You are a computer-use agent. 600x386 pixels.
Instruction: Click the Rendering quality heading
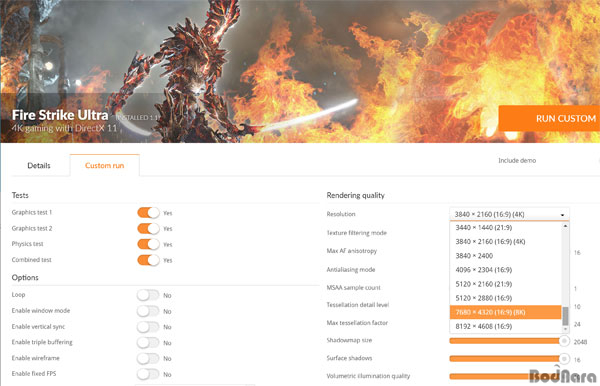(355, 195)
